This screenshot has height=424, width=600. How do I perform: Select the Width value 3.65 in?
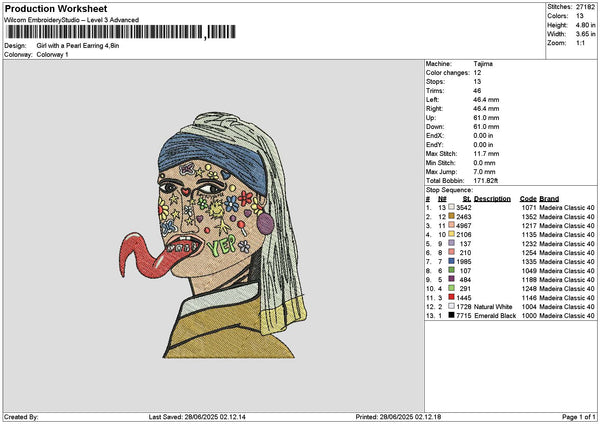coord(585,34)
